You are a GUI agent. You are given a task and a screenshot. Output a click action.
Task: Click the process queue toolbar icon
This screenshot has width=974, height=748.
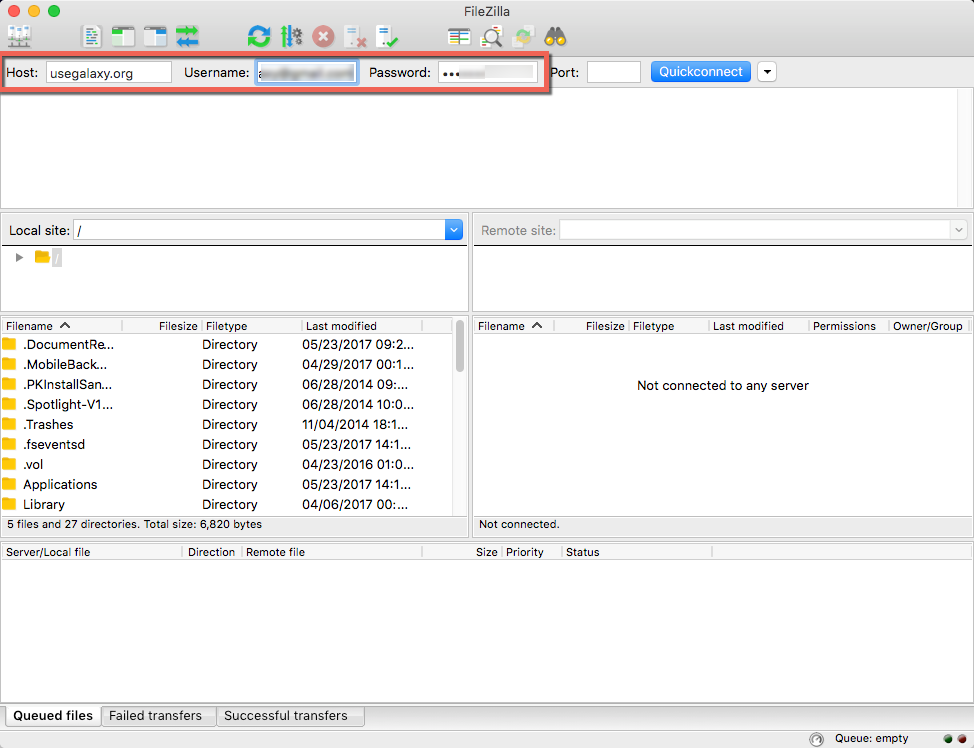point(291,37)
